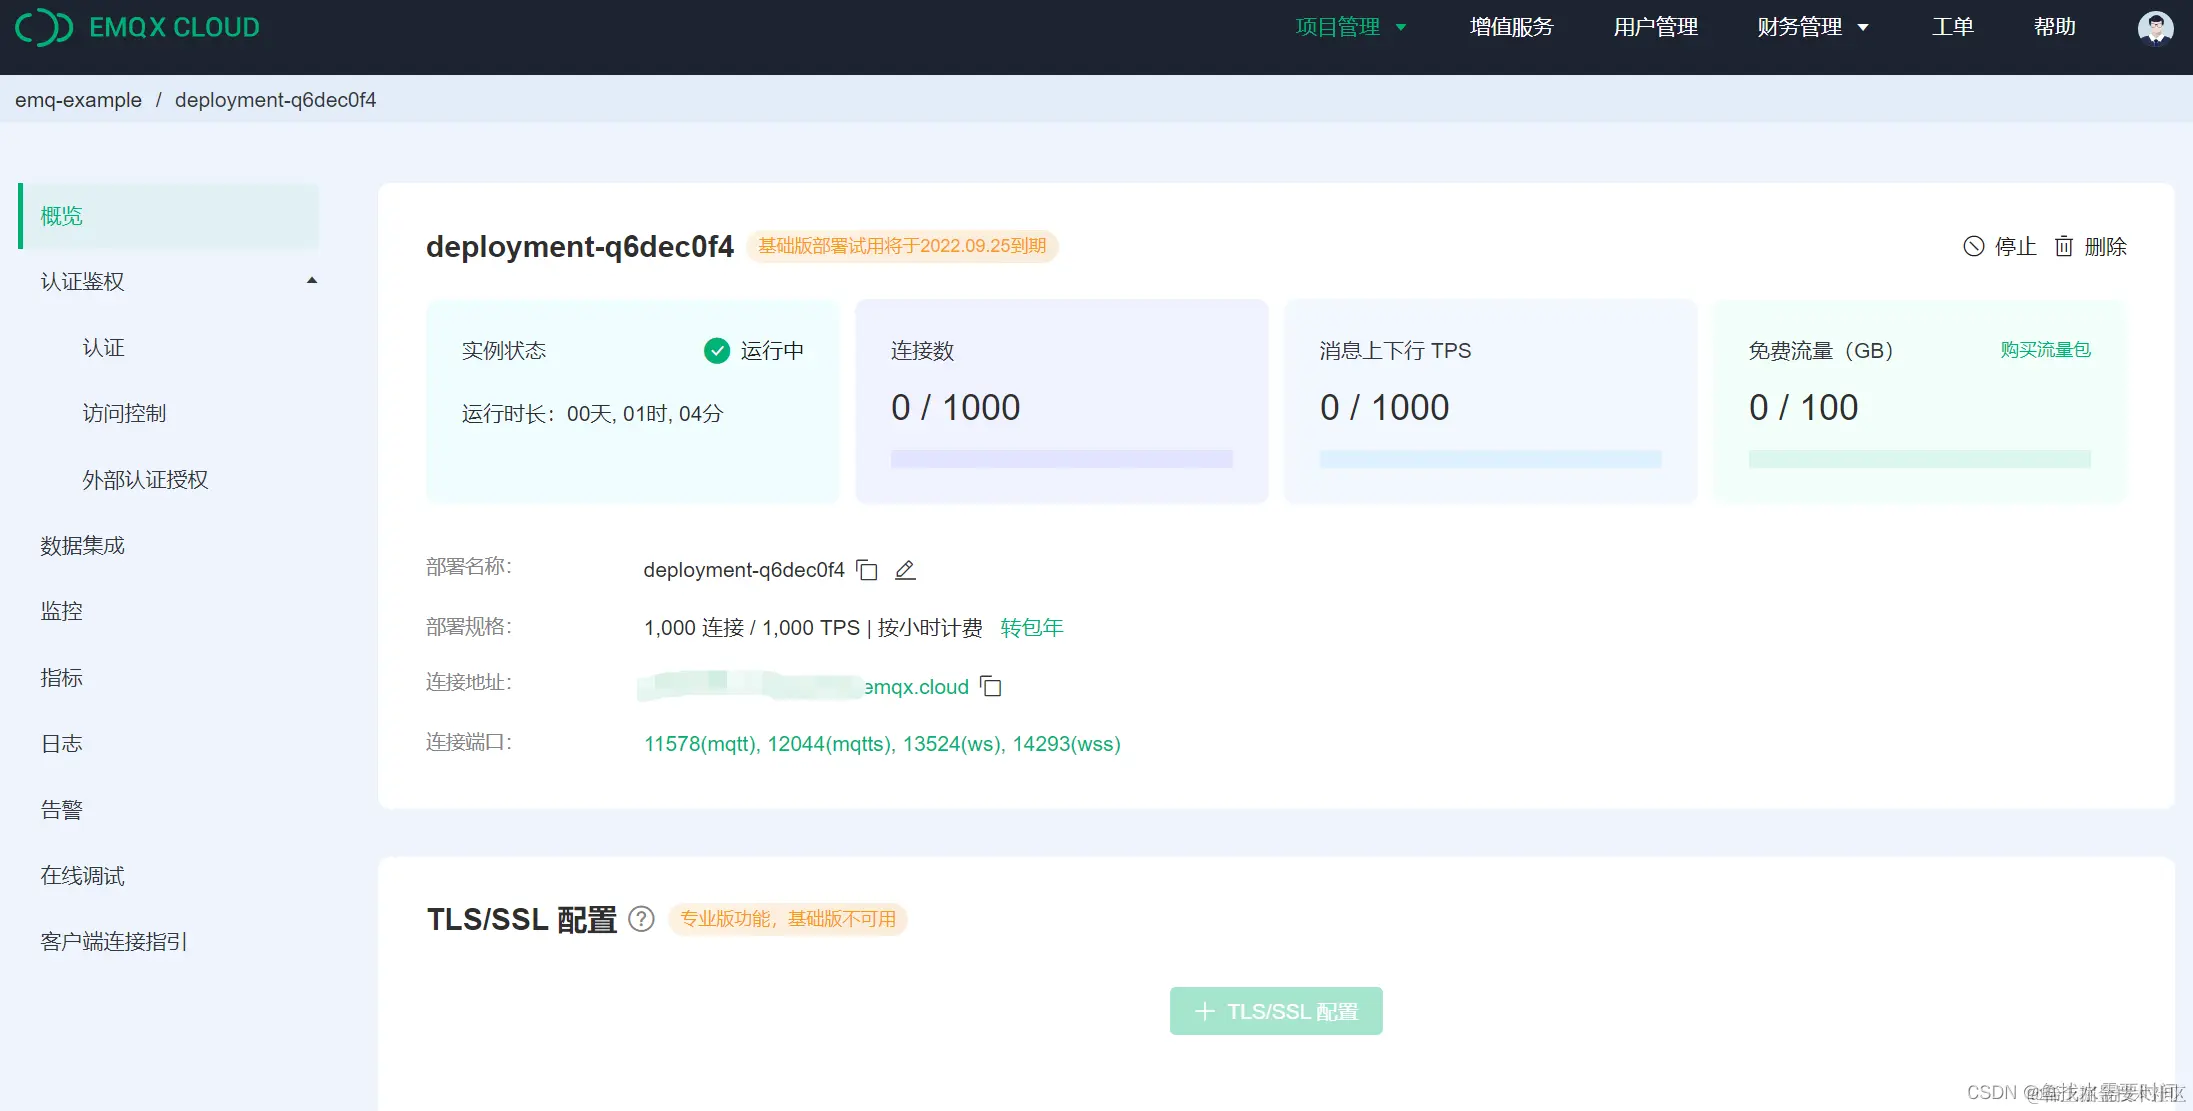The height and width of the screenshot is (1111, 2193).
Task: Open the user avatar in top bar
Action: (x=2155, y=28)
